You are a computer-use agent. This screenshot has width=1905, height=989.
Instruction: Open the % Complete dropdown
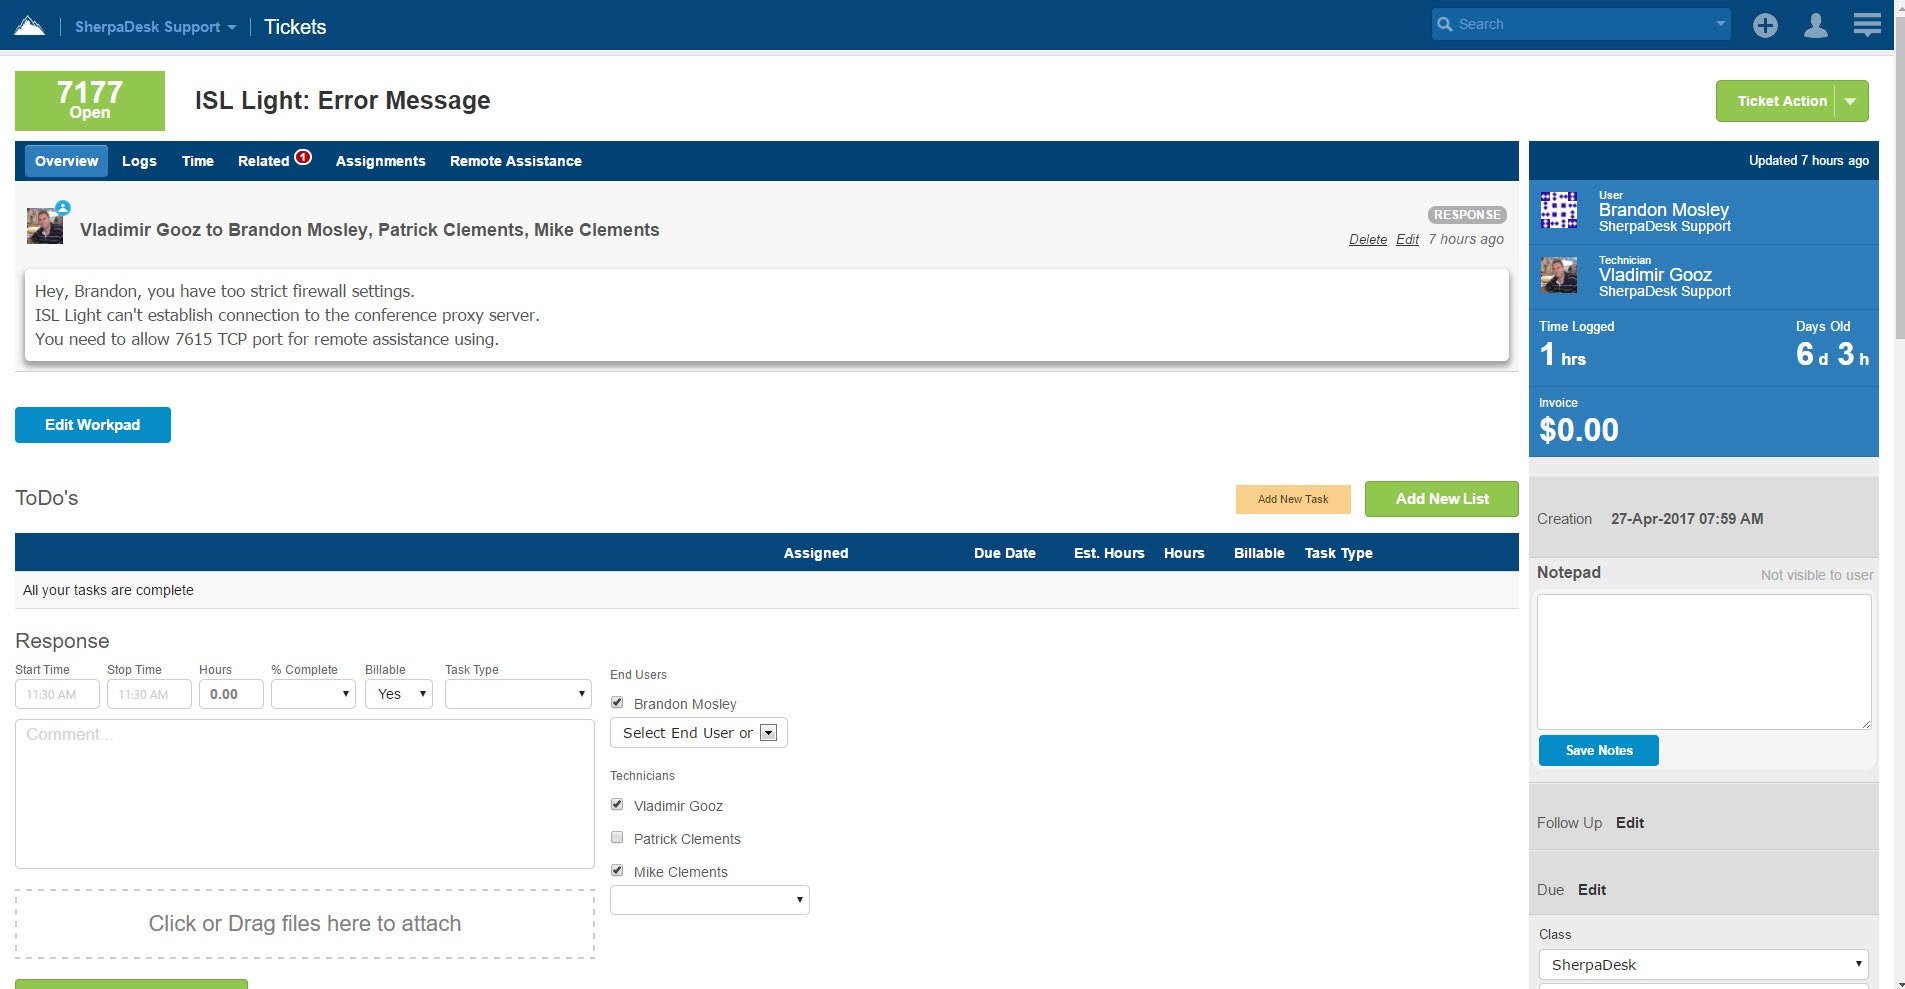pos(313,694)
